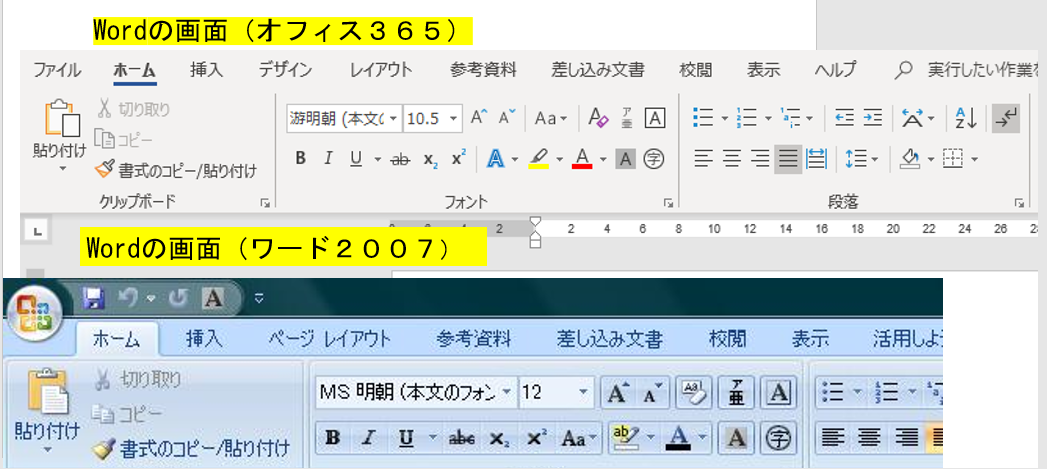Apply red font color in Office 365
This screenshot has height=469, width=1047.
[x=582, y=159]
